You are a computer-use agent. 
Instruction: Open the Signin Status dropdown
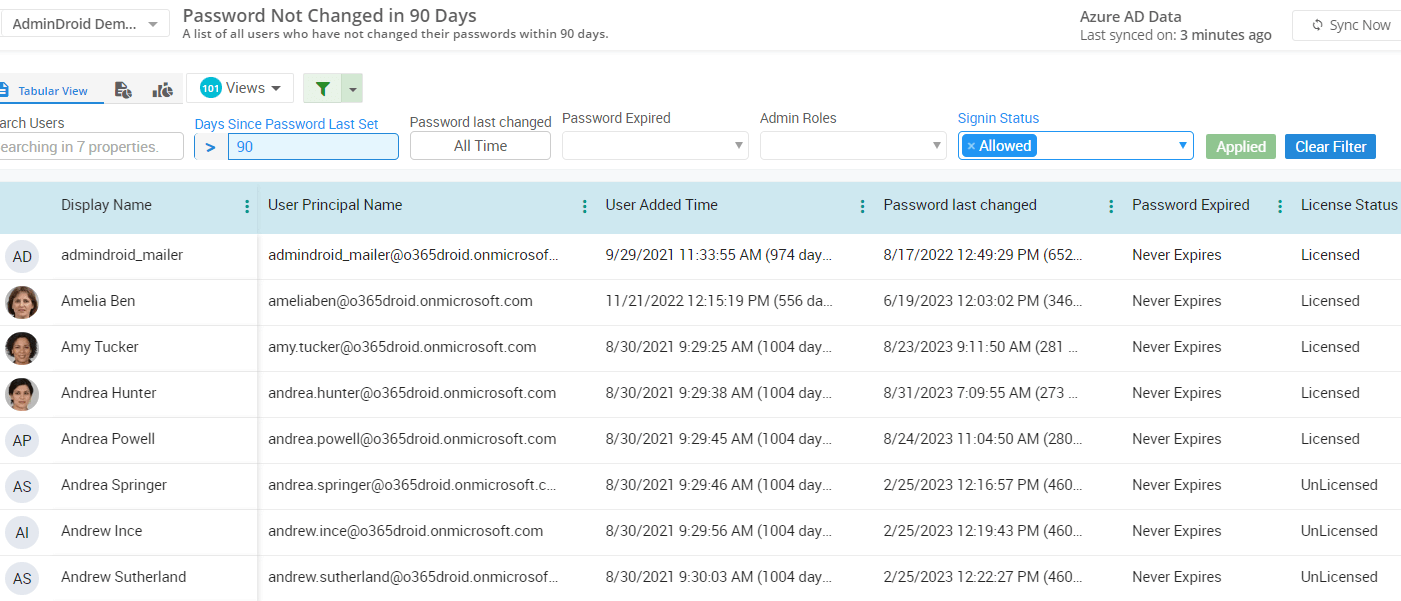(1184, 145)
